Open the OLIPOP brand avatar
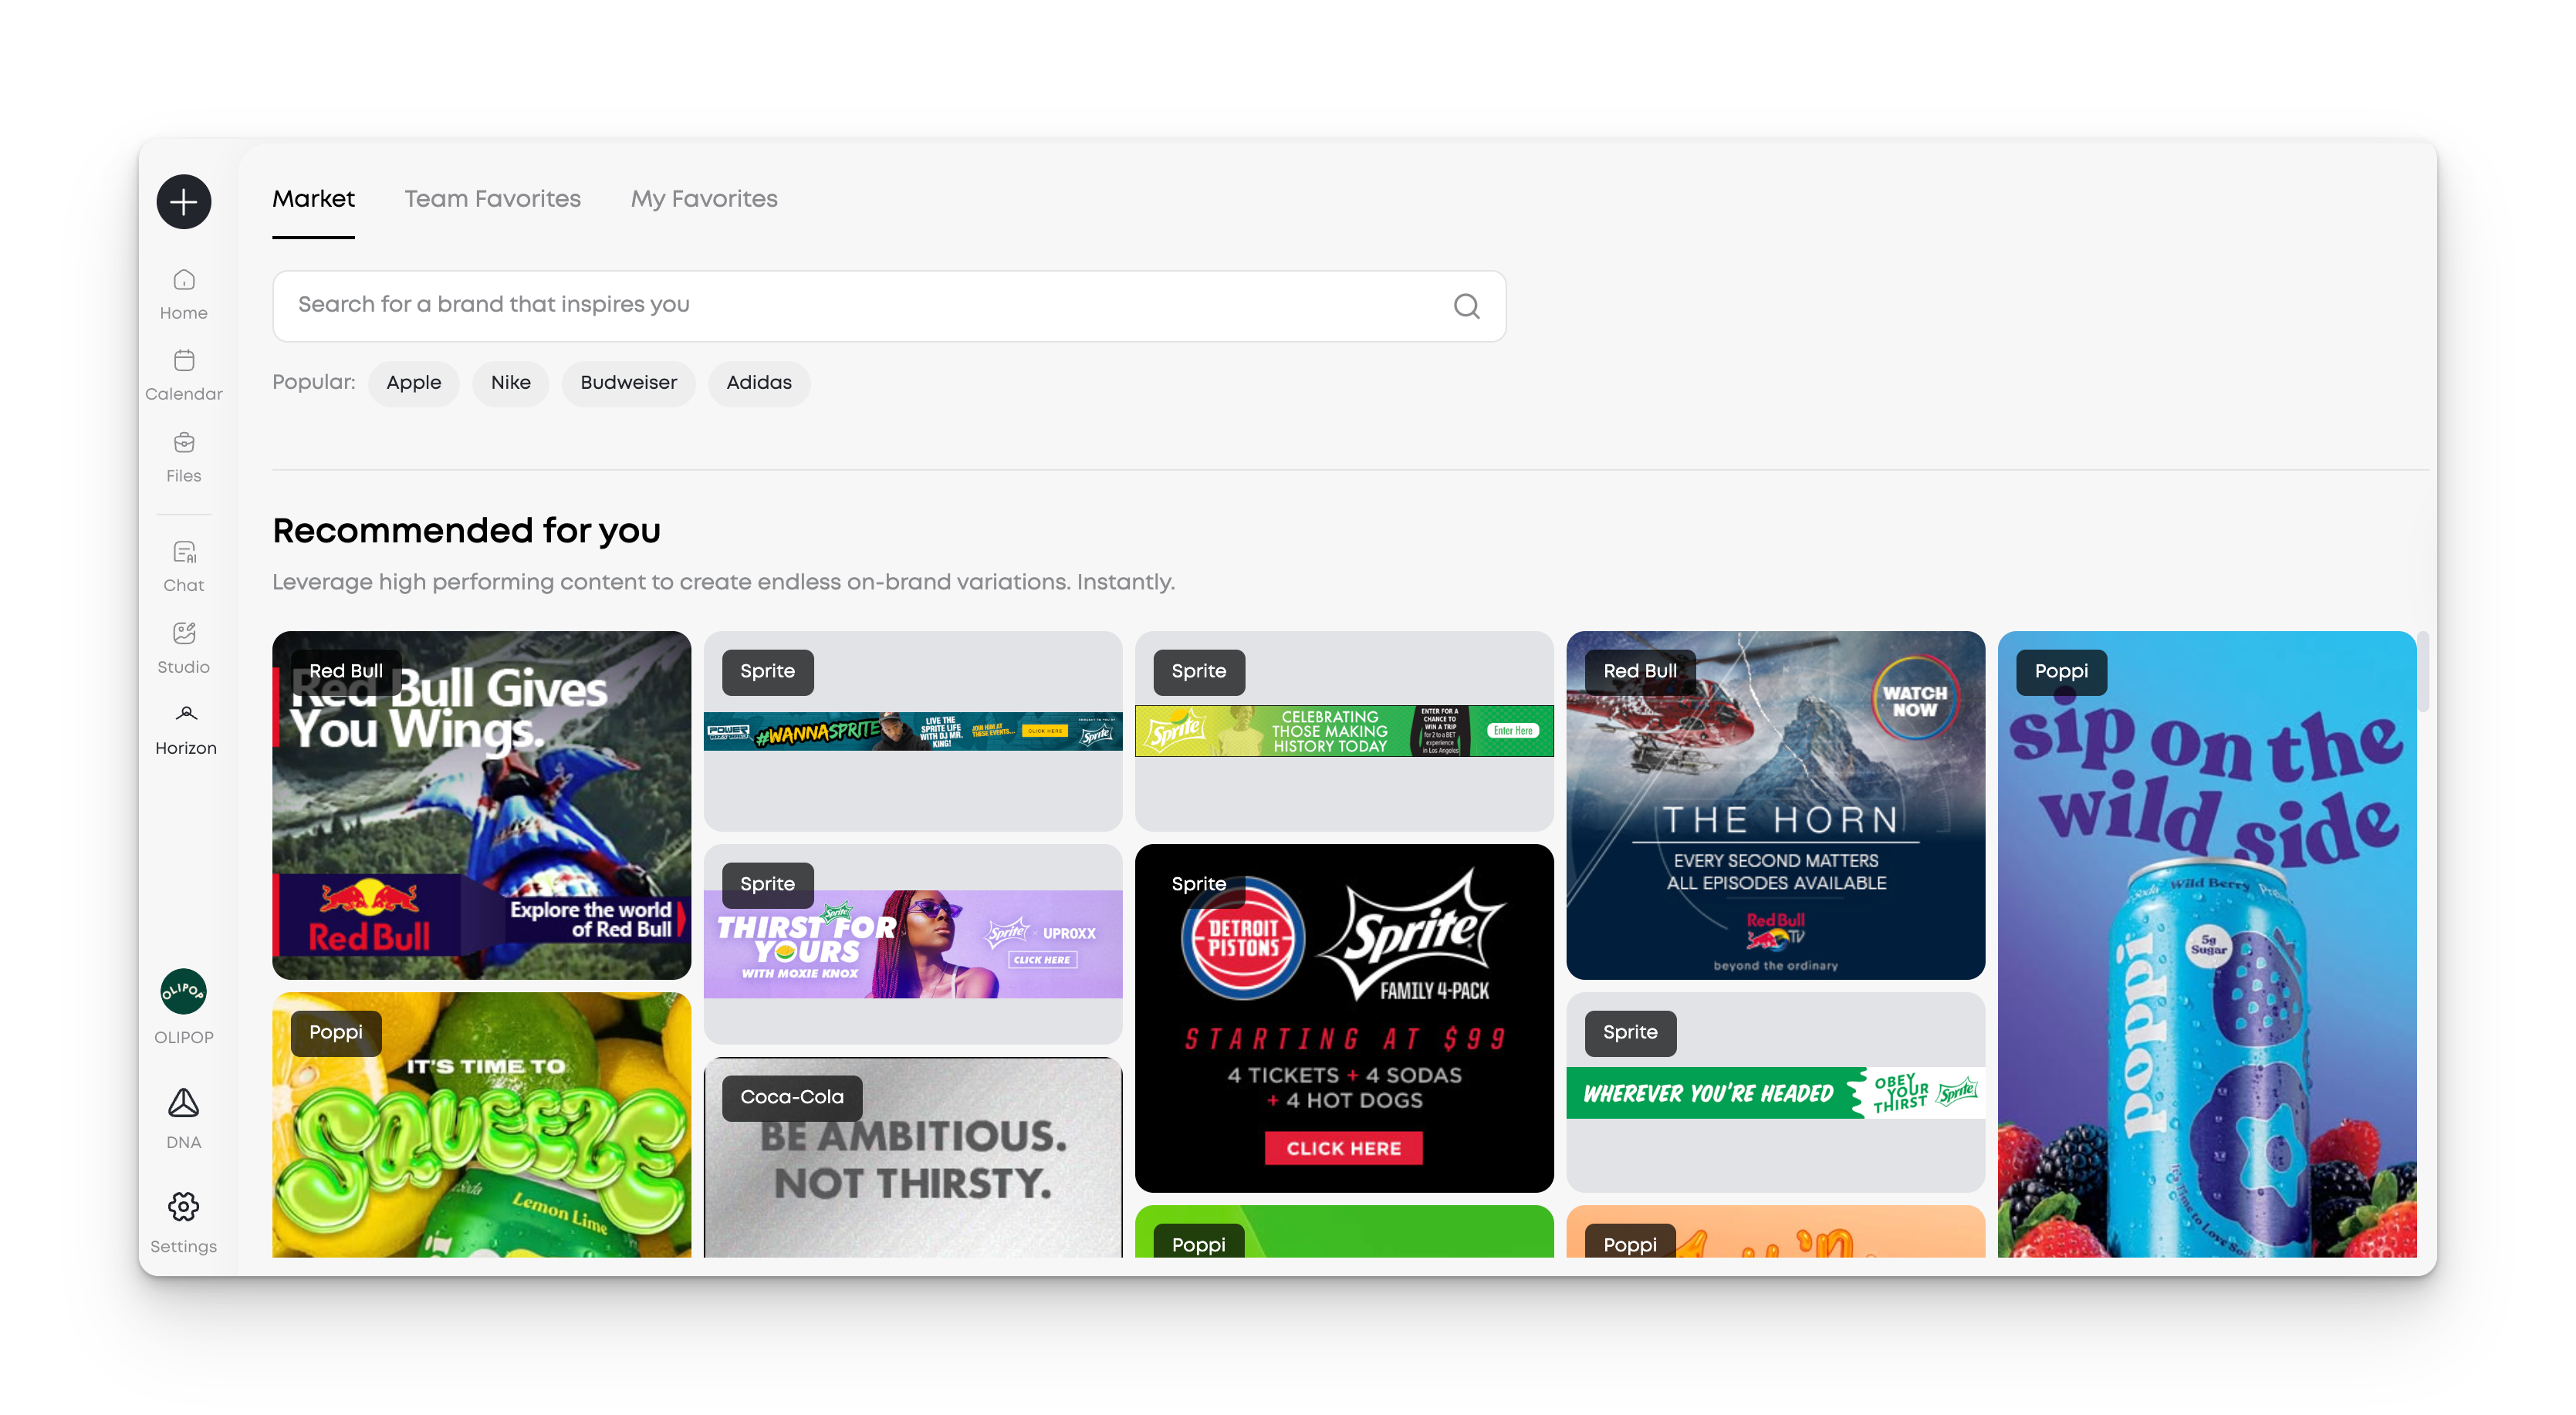Viewport: 2576px width, 1415px height. [x=184, y=992]
